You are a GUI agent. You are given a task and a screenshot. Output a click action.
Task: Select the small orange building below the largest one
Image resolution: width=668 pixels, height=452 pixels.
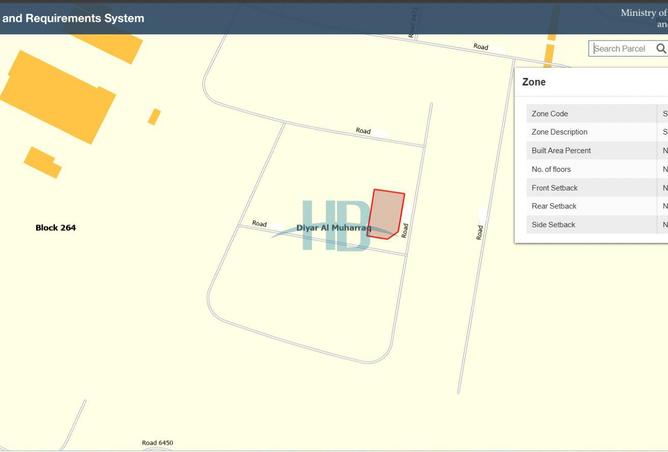coord(43,161)
